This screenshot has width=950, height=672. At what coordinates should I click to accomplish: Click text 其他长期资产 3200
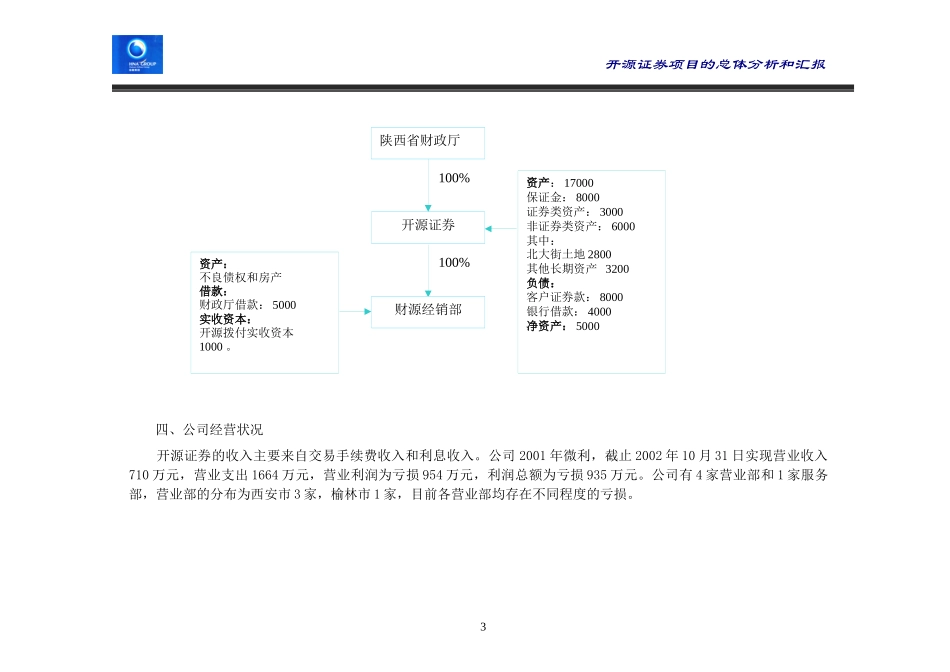(x=578, y=269)
